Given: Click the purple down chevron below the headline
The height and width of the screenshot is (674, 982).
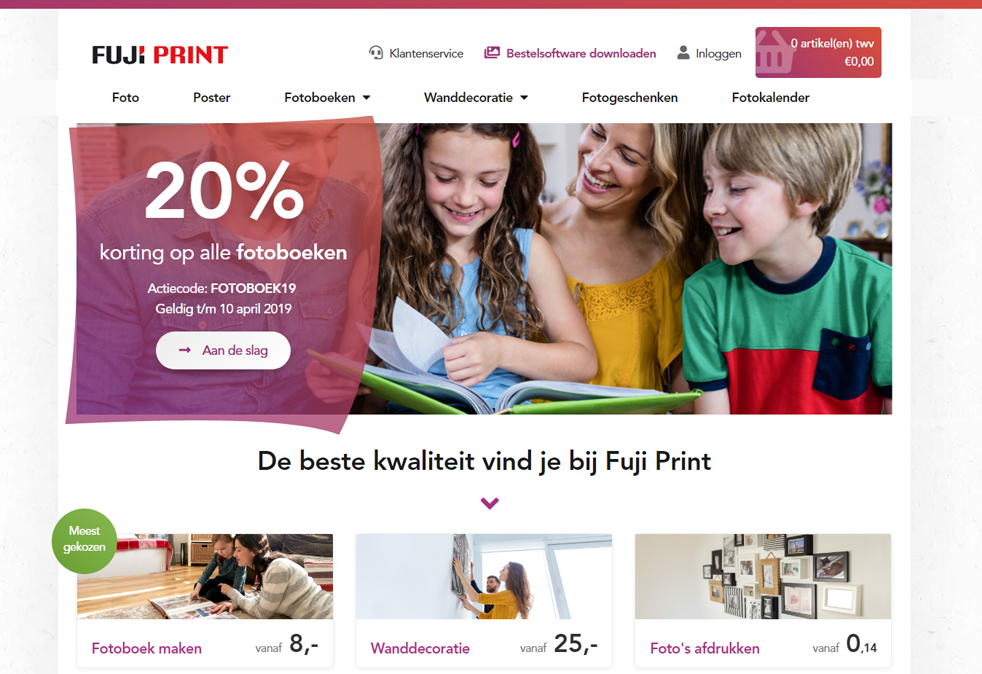Looking at the screenshot, I should pos(490,503).
